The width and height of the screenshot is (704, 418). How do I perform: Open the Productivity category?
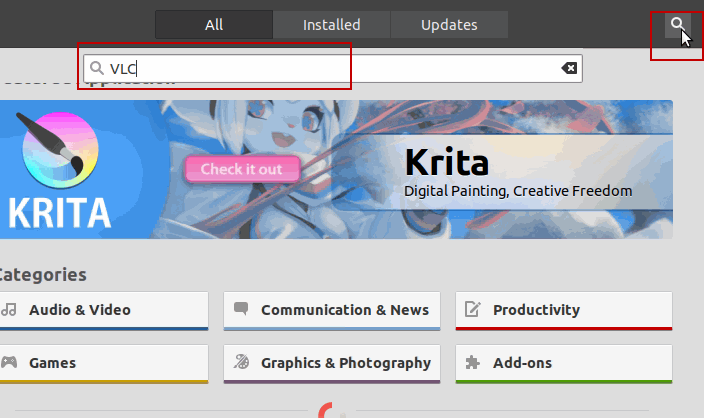564,311
